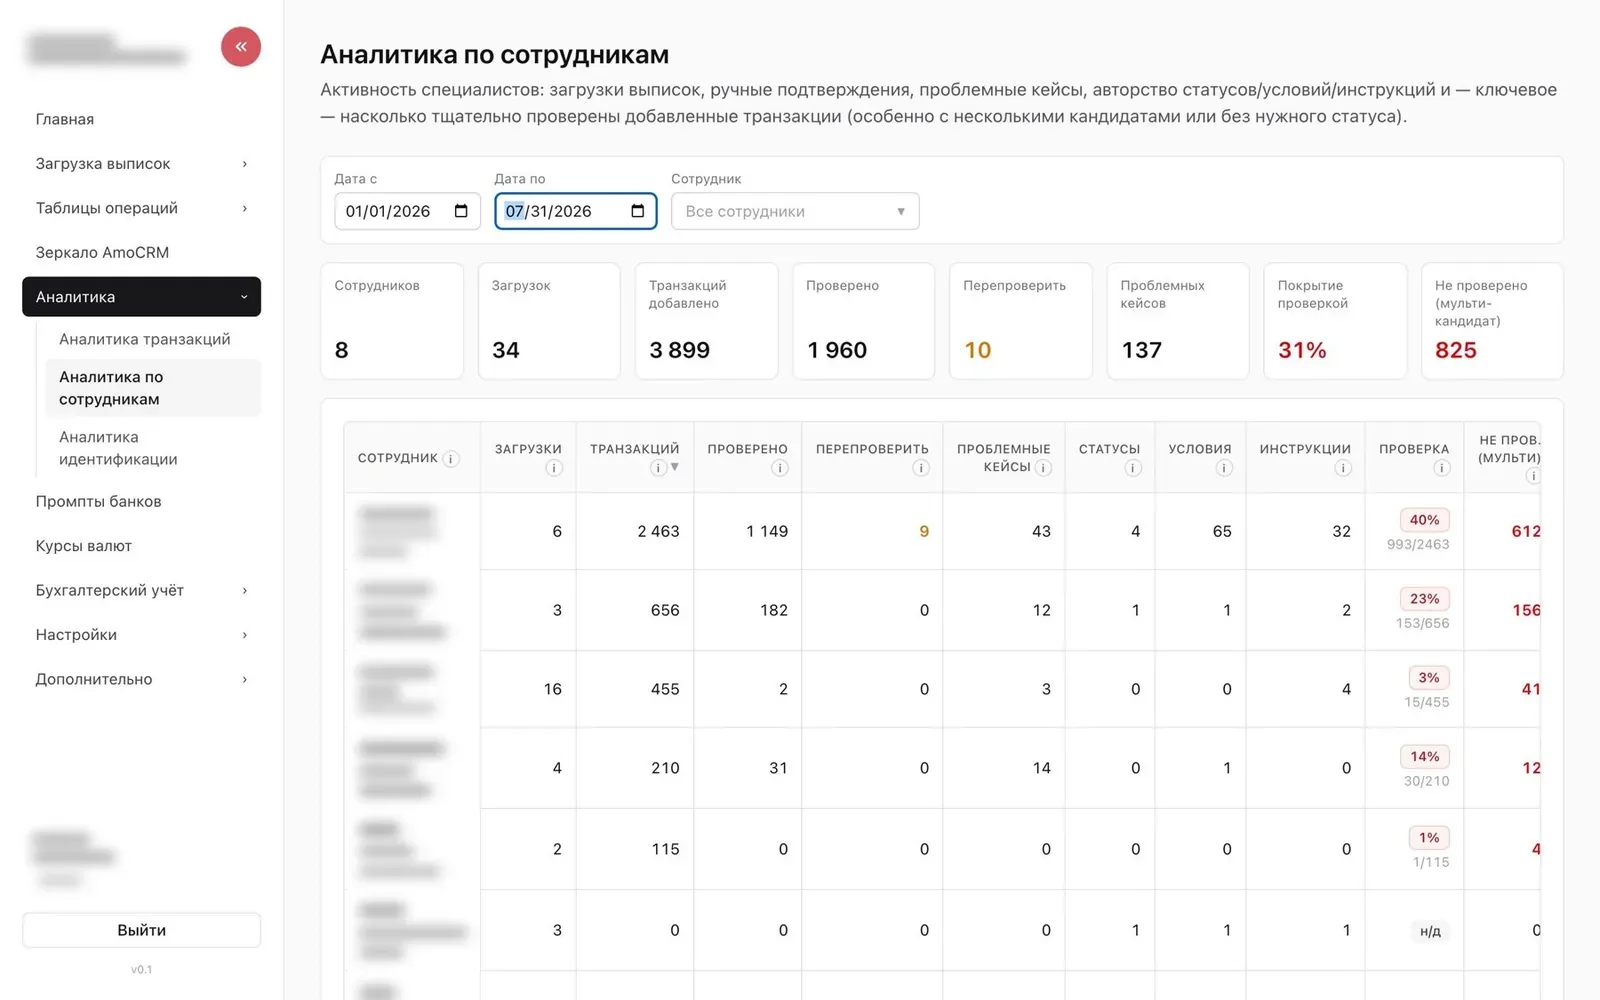Show info tooltip for Загрузки column
The height and width of the screenshot is (1000, 1600).
(554, 468)
